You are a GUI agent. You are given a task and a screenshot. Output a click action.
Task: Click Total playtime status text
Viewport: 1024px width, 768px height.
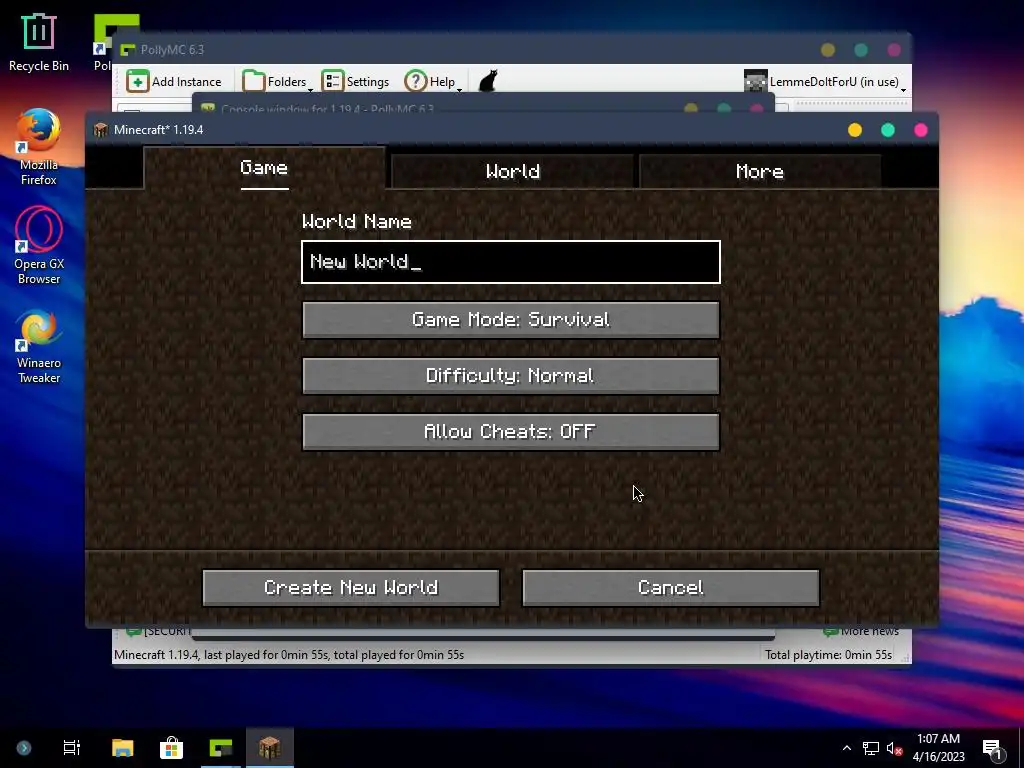(x=828, y=654)
